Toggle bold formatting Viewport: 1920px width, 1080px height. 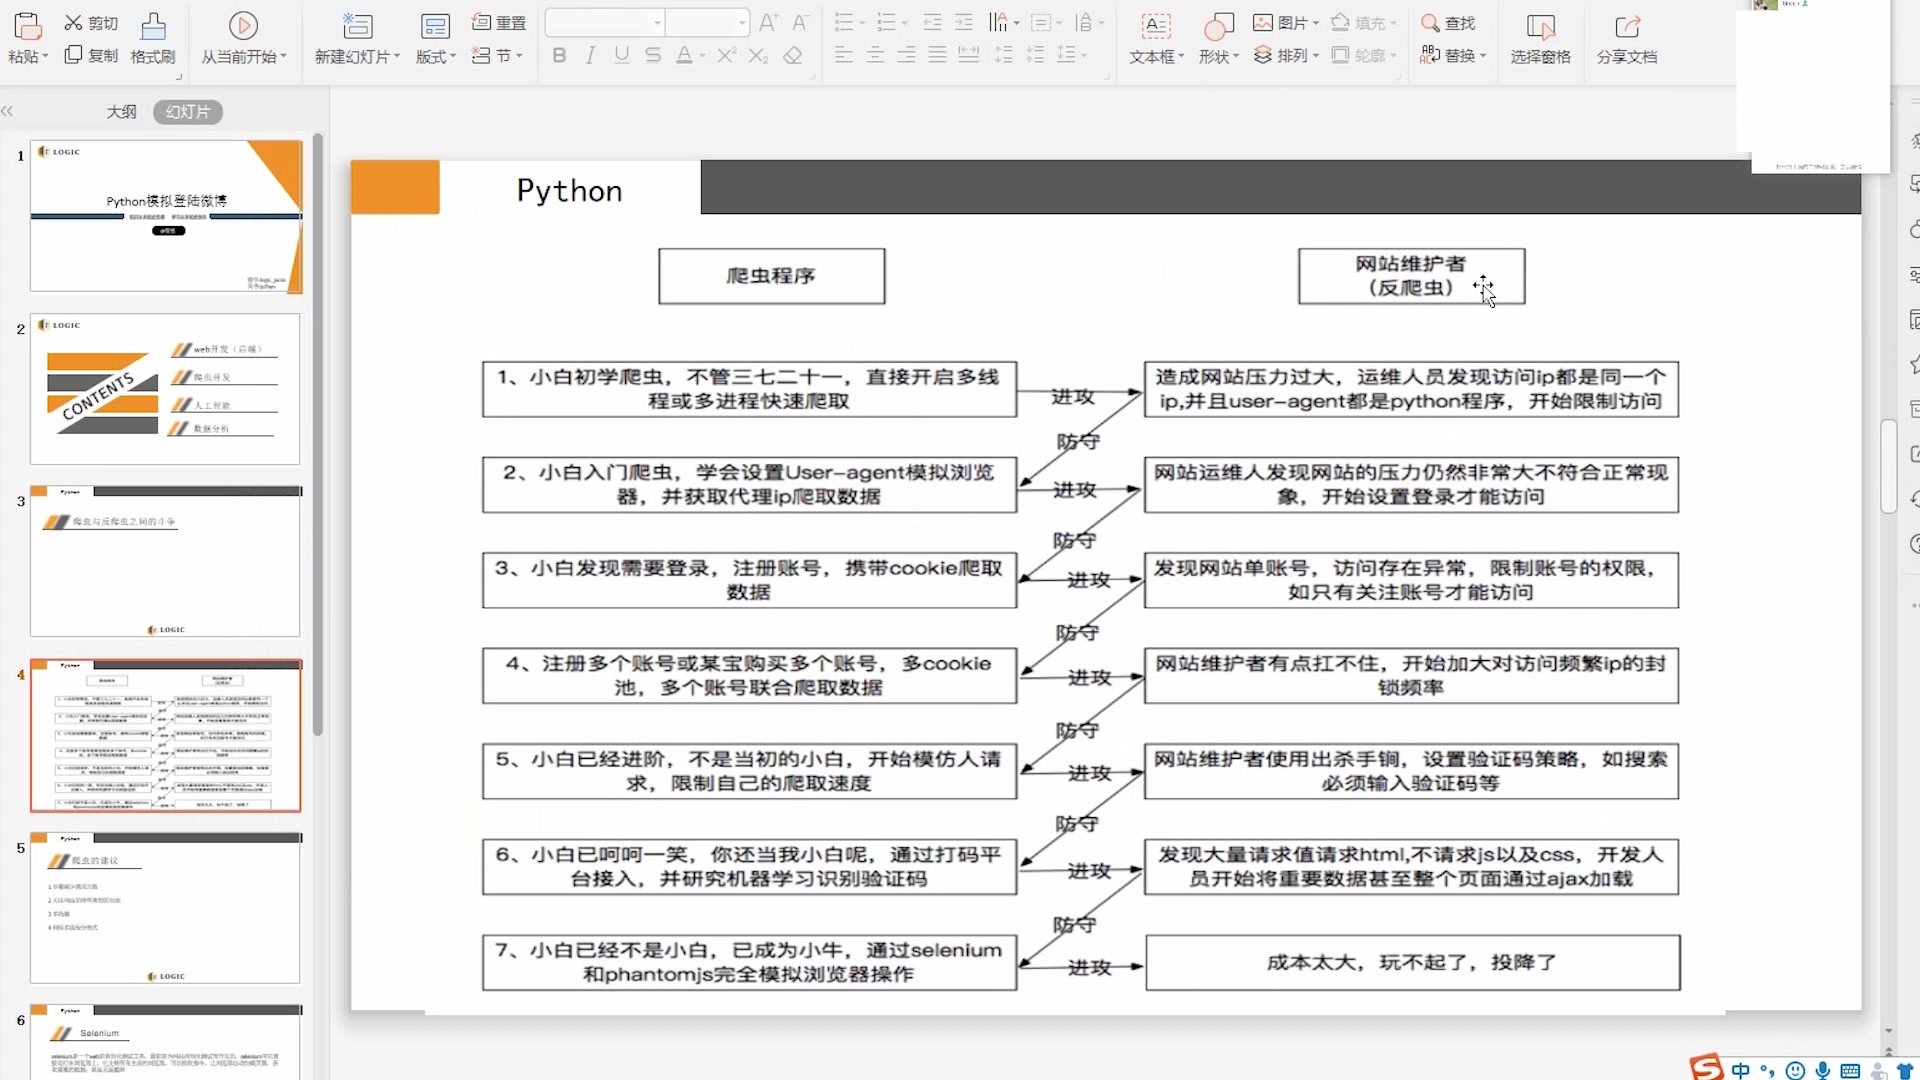pyautogui.click(x=559, y=55)
